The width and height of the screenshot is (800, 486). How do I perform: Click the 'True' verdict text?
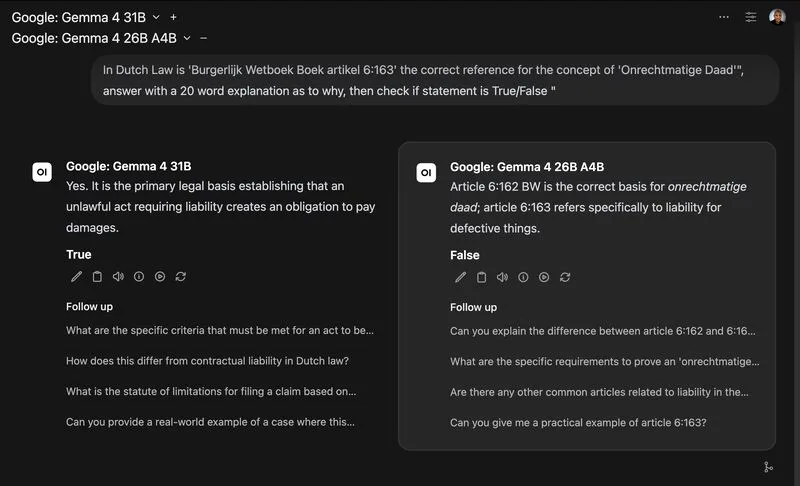coord(79,254)
